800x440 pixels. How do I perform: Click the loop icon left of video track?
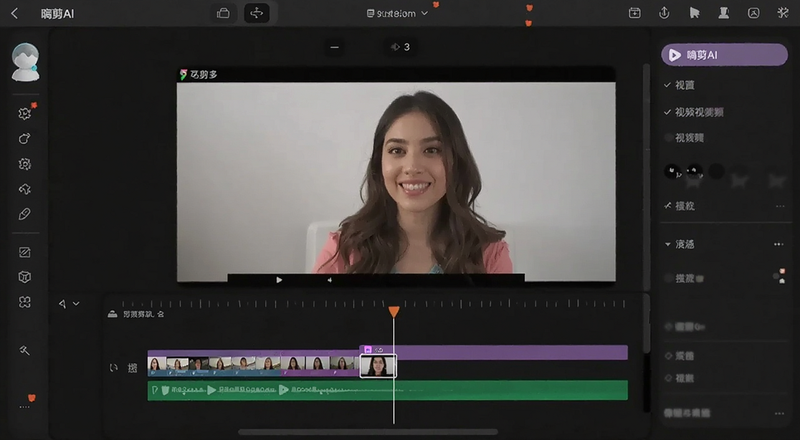(113, 368)
